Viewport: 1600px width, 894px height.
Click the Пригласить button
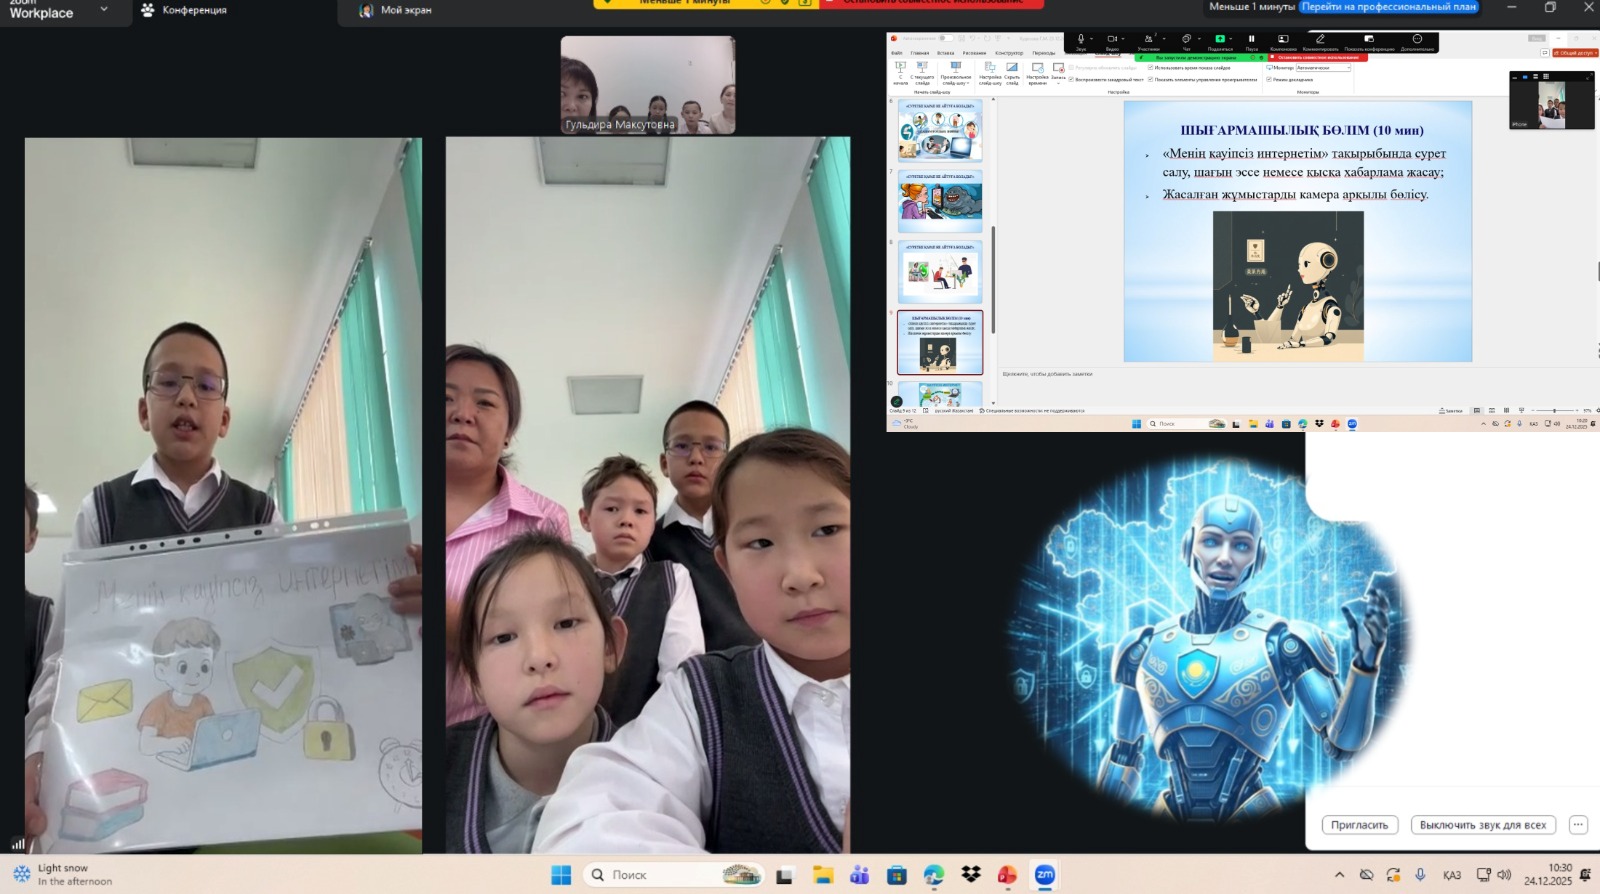[1359, 825]
